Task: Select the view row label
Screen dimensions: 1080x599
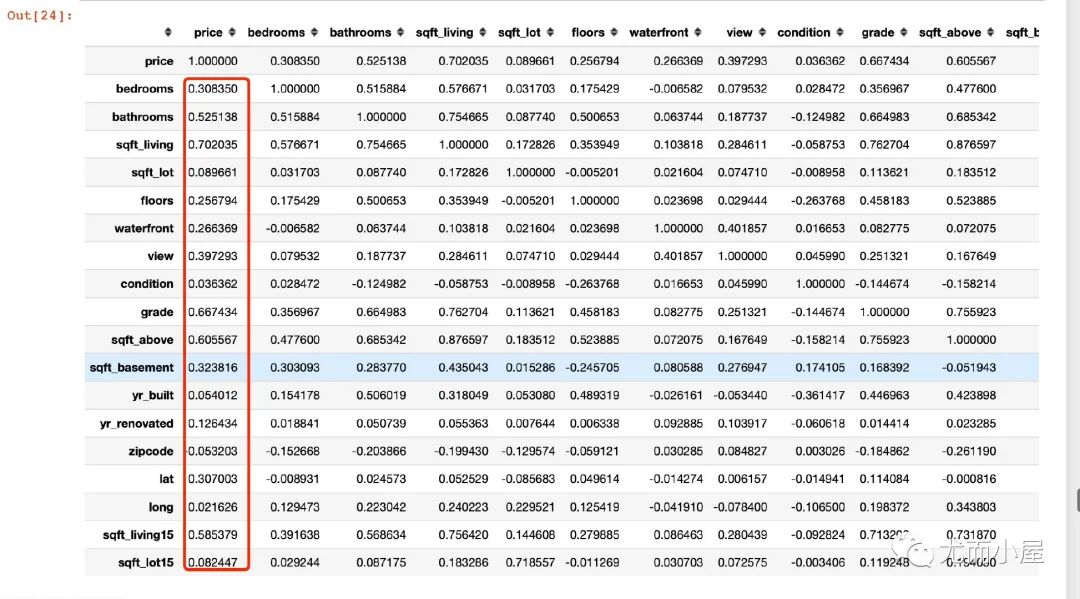Action: point(160,256)
